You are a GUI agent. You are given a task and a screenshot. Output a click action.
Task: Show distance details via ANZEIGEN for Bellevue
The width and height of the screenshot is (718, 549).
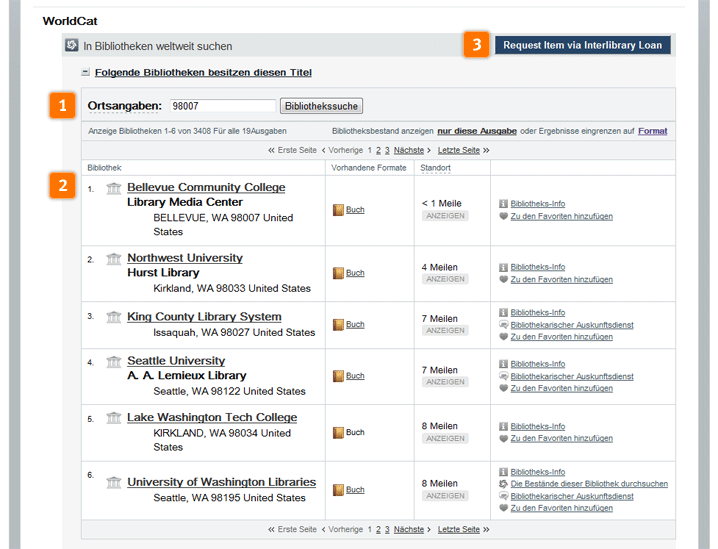443,216
